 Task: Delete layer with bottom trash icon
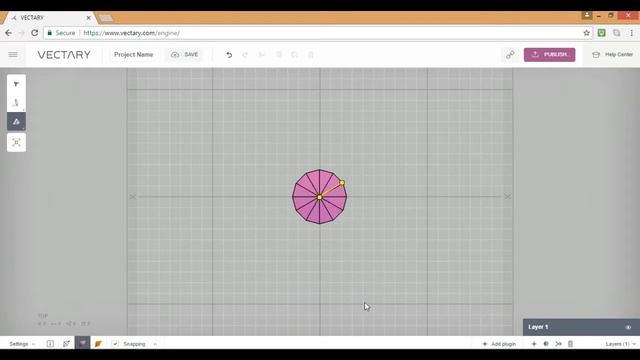pyautogui.click(x=571, y=344)
